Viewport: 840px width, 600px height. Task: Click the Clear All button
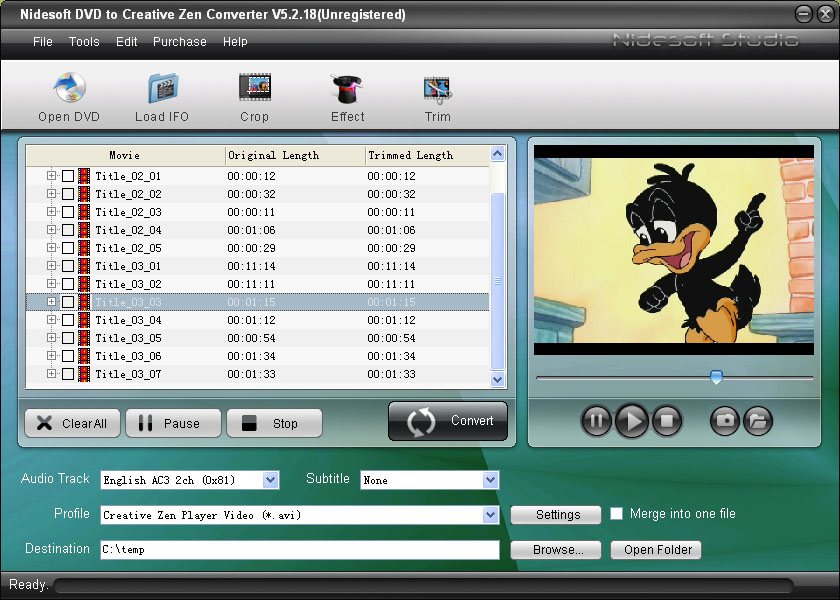click(72, 423)
